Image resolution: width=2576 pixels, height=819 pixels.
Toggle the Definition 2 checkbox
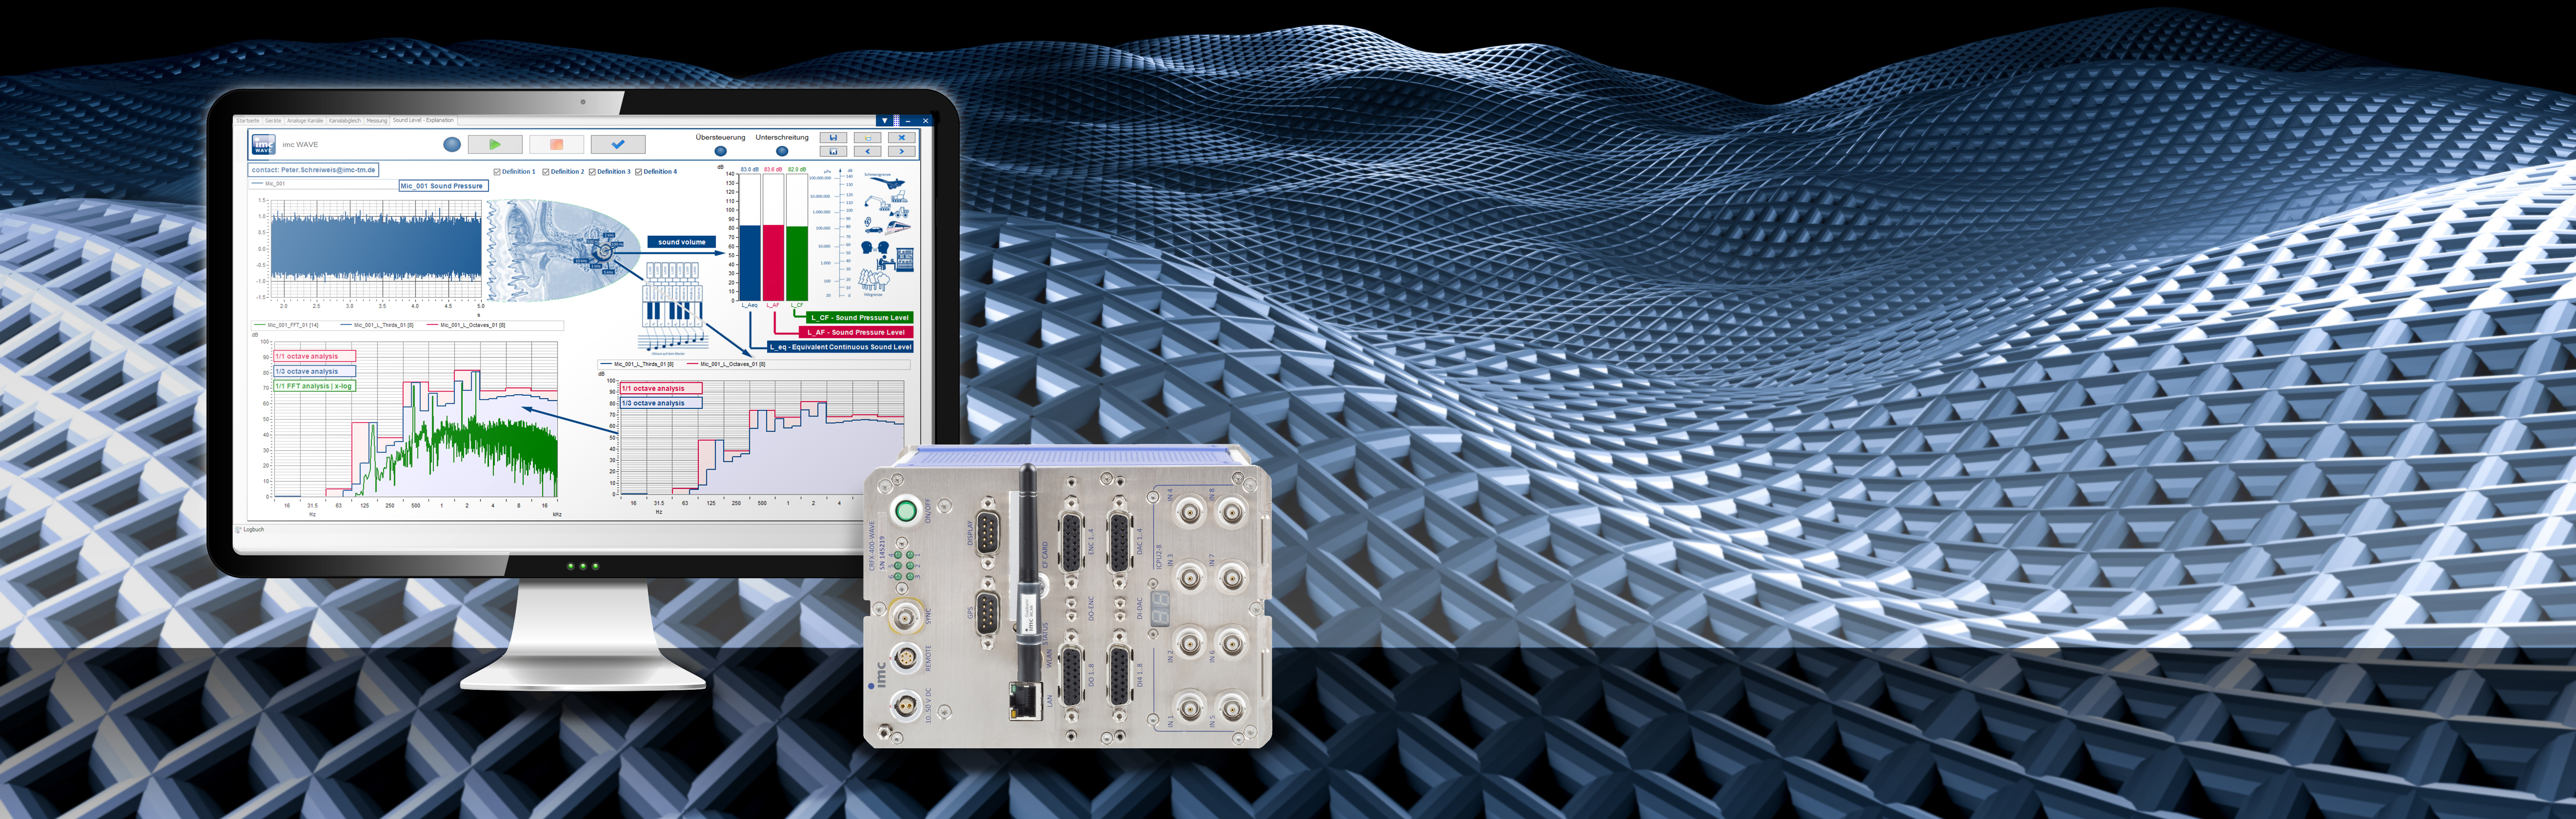point(546,172)
